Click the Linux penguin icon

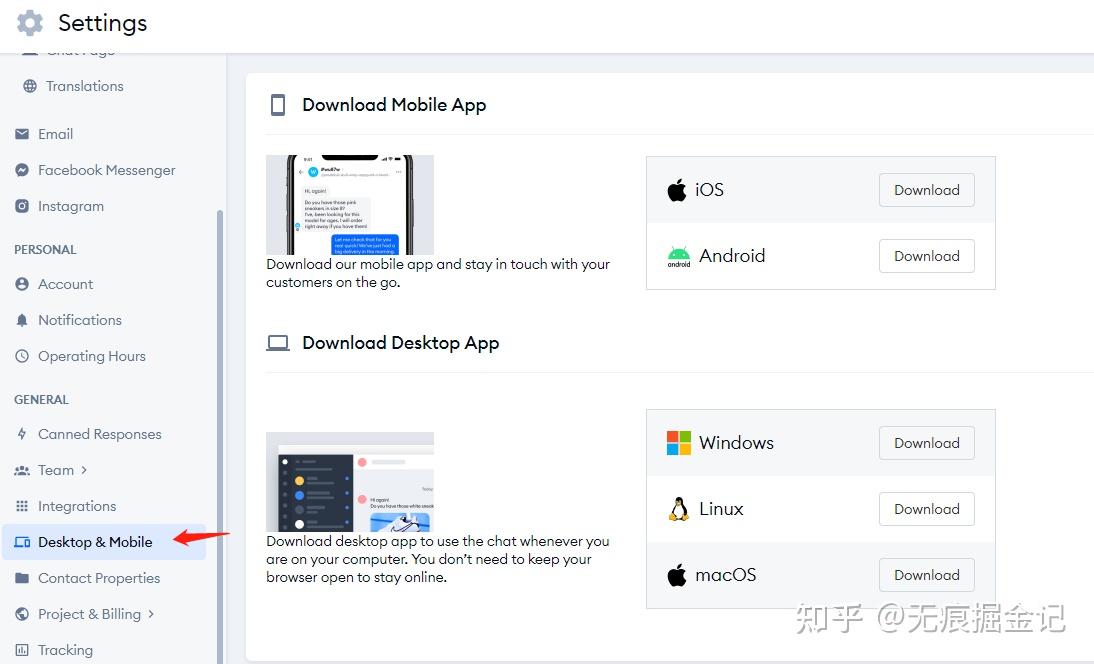(x=678, y=509)
